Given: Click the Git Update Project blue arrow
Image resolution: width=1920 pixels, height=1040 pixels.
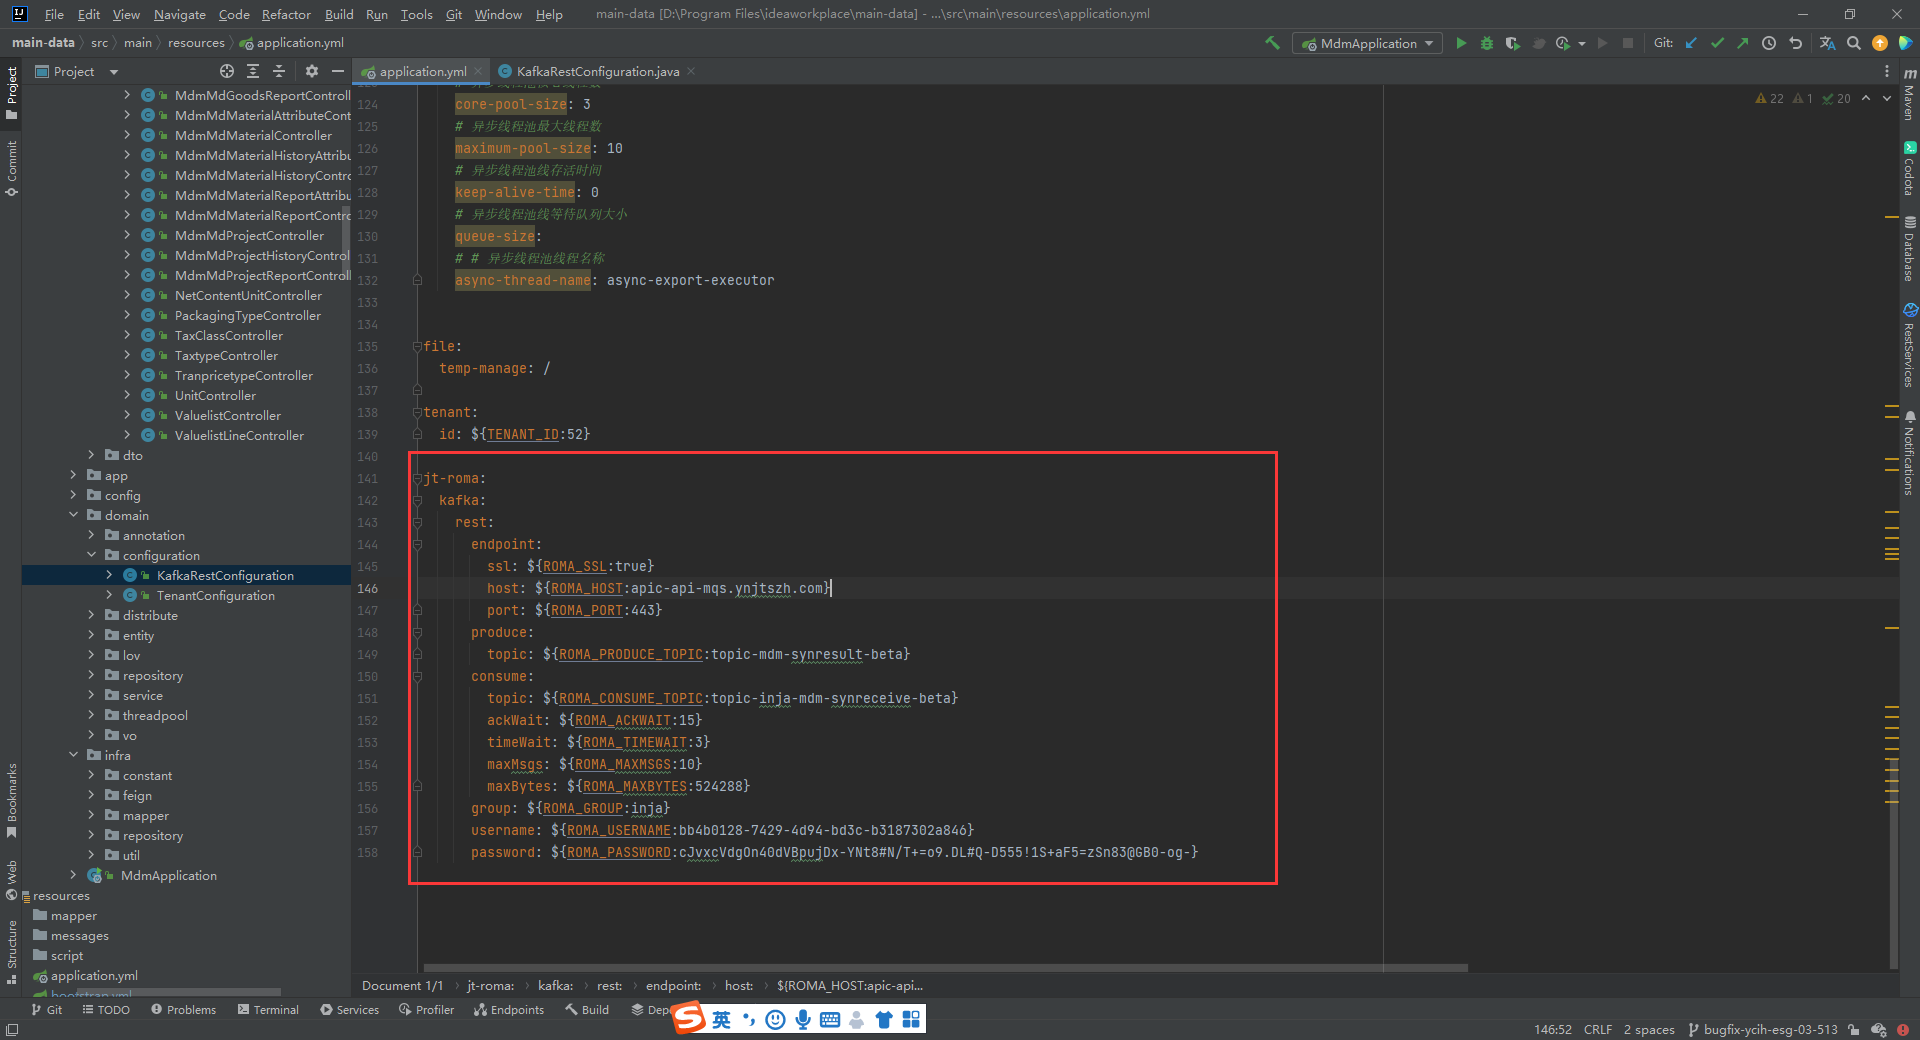Looking at the screenshot, I should click(x=1691, y=43).
